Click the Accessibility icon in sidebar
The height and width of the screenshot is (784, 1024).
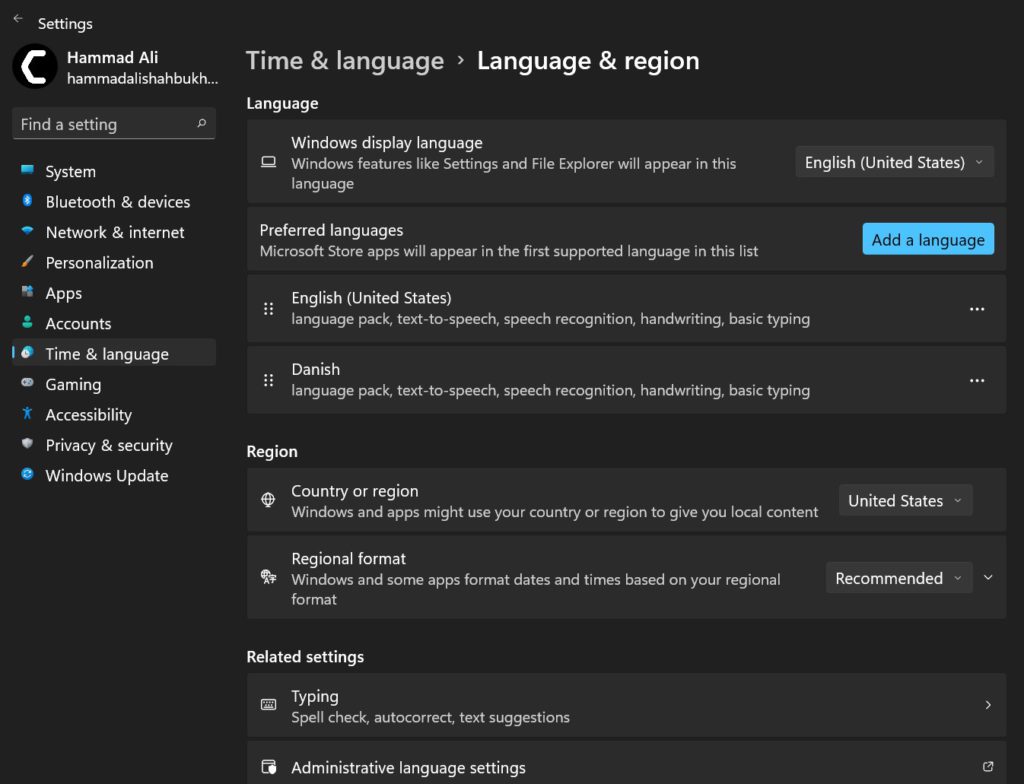27,414
